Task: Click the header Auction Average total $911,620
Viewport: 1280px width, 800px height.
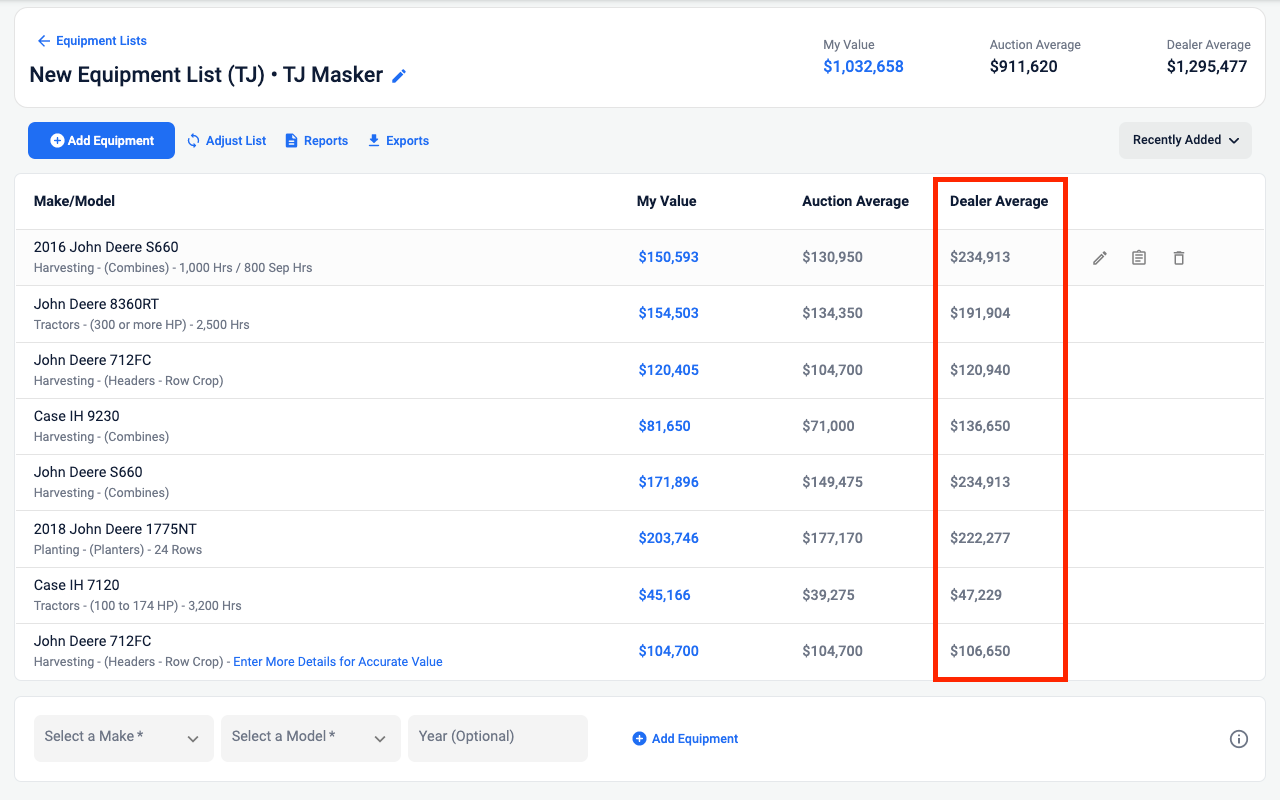Action: tap(1024, 67)
